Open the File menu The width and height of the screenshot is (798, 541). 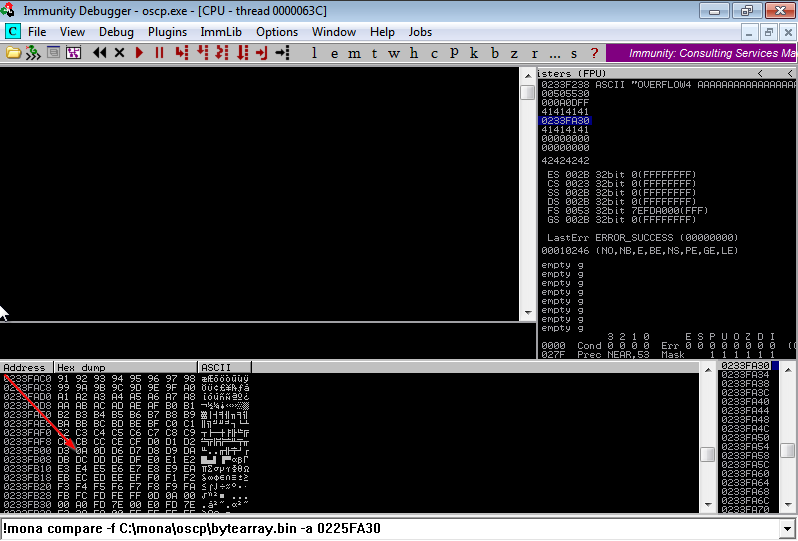[37, 32]
